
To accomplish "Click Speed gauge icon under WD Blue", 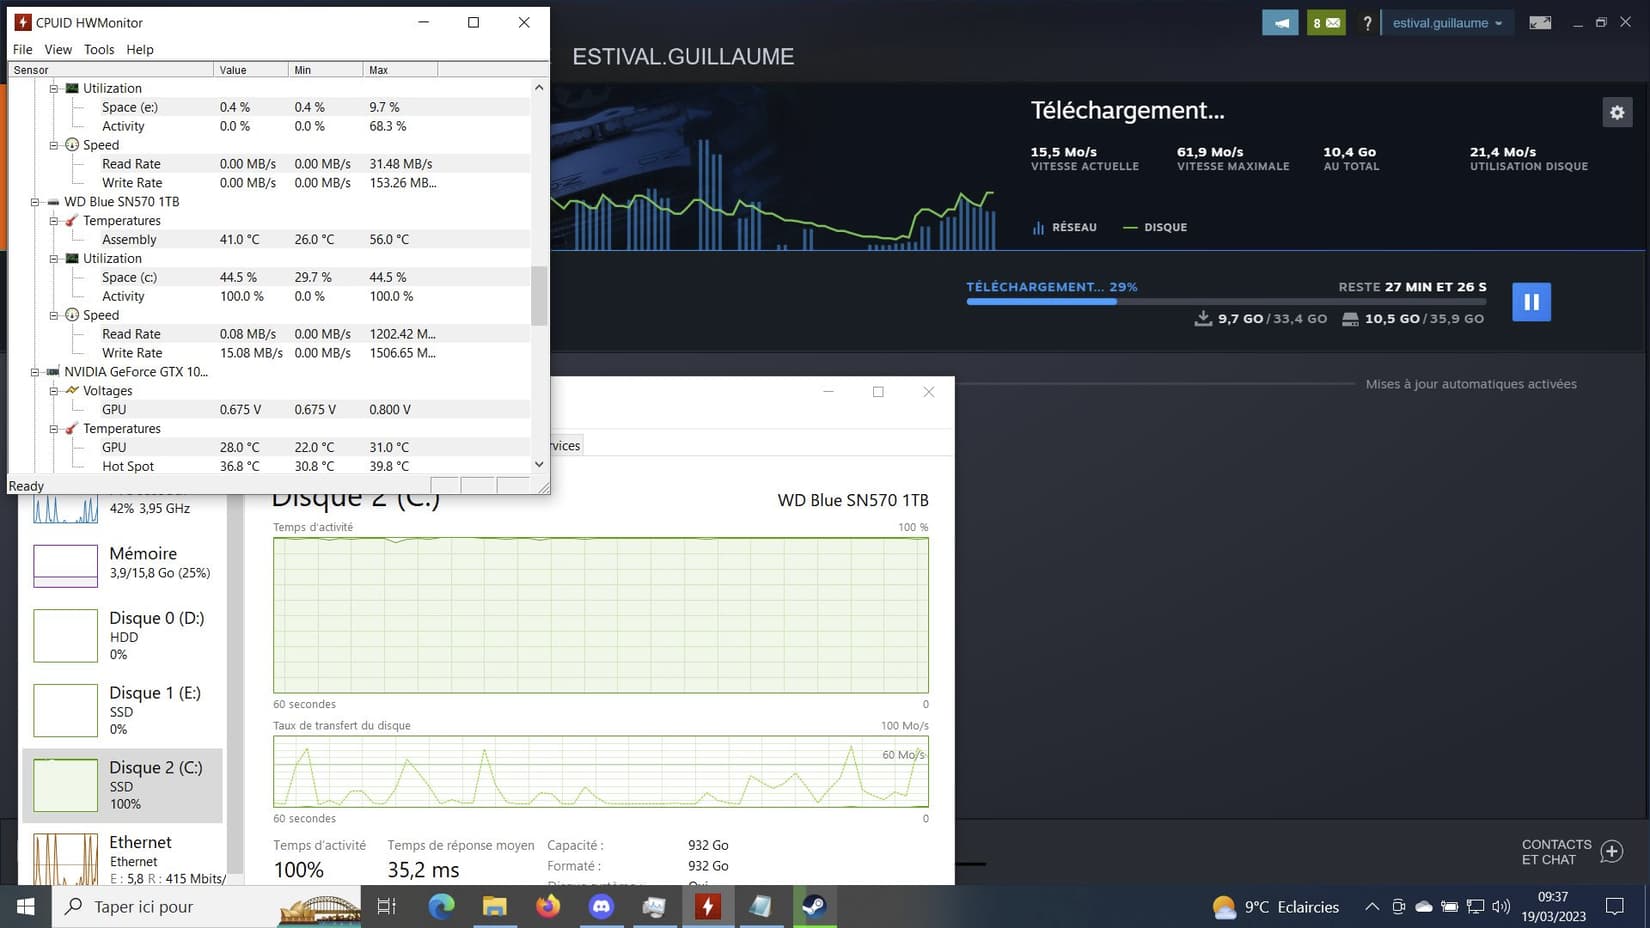I will pyautogui.click(x=72, y=315).
